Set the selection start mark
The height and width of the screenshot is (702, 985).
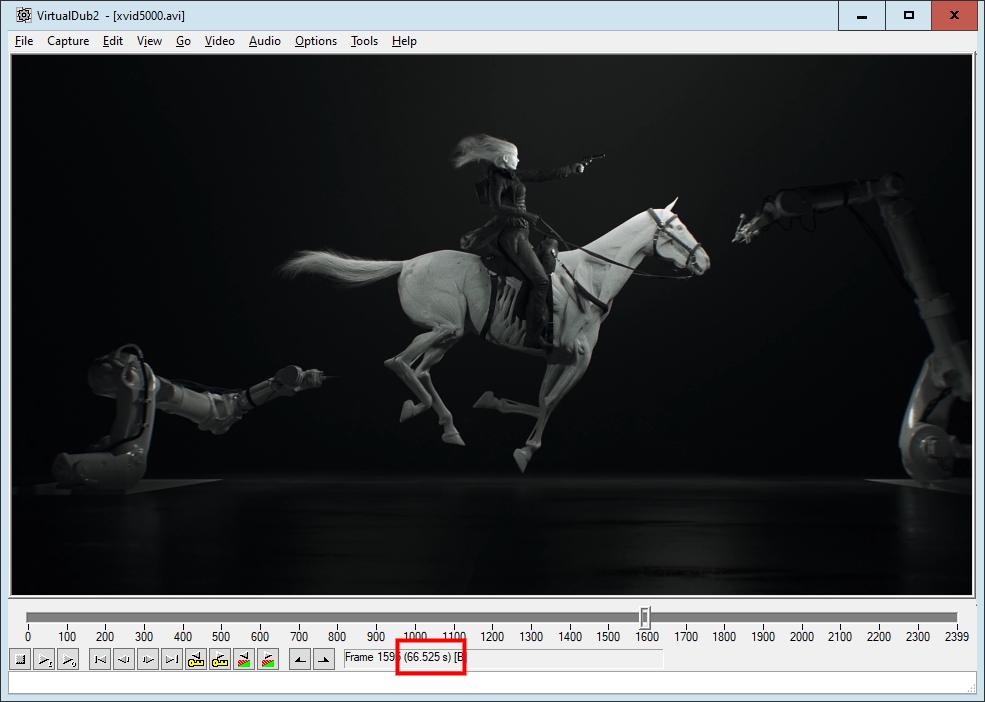(x=300, y=659)
